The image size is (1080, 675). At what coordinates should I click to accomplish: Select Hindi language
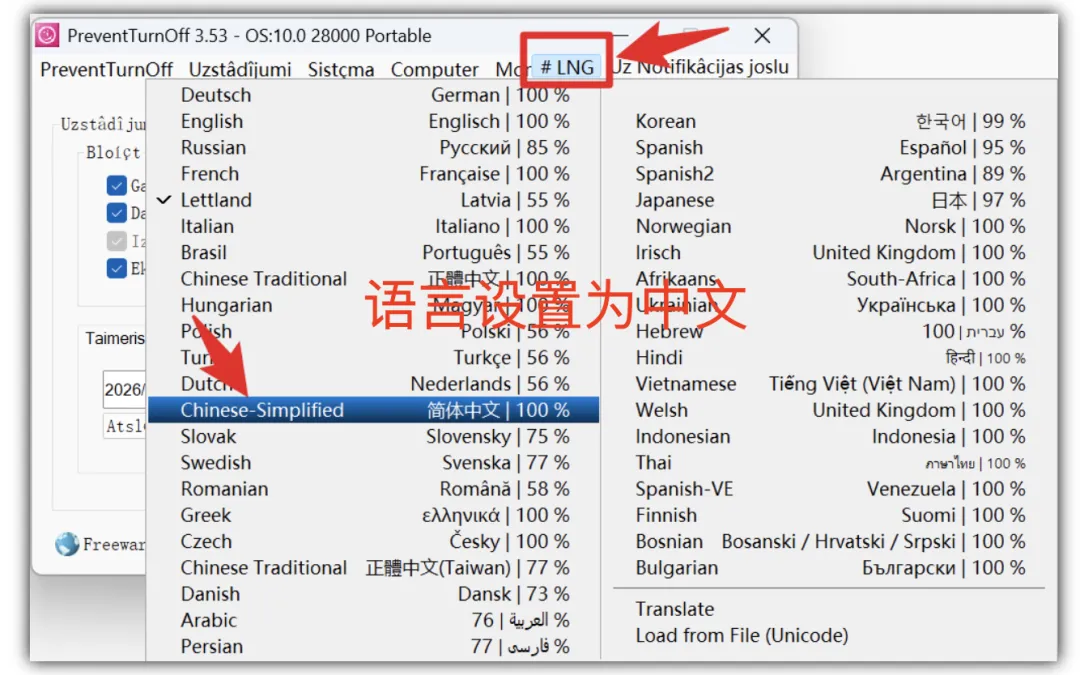829,357
